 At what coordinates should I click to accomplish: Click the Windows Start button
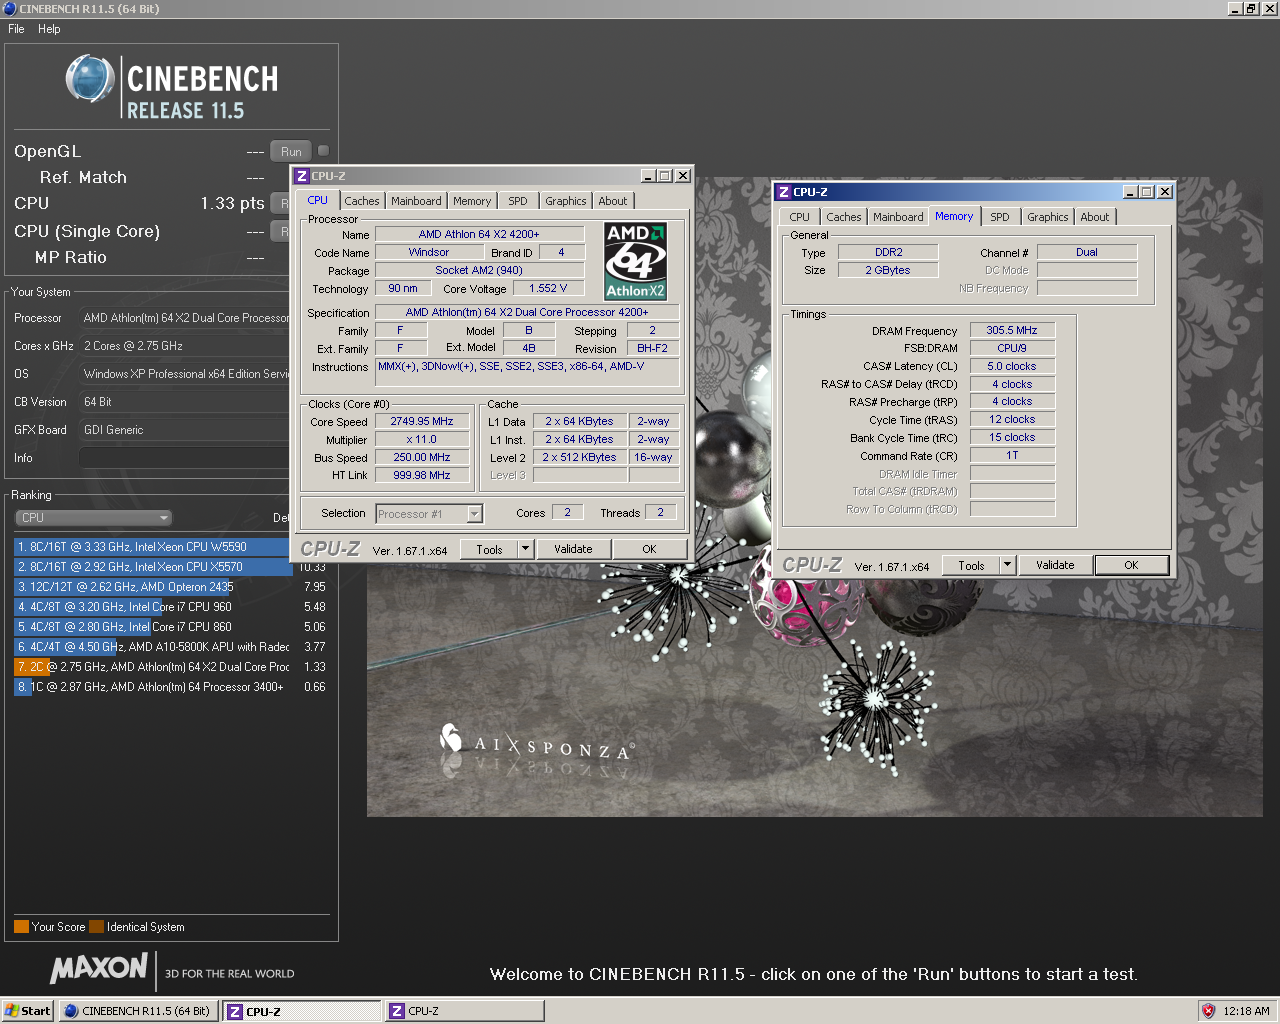[28, 1011]
